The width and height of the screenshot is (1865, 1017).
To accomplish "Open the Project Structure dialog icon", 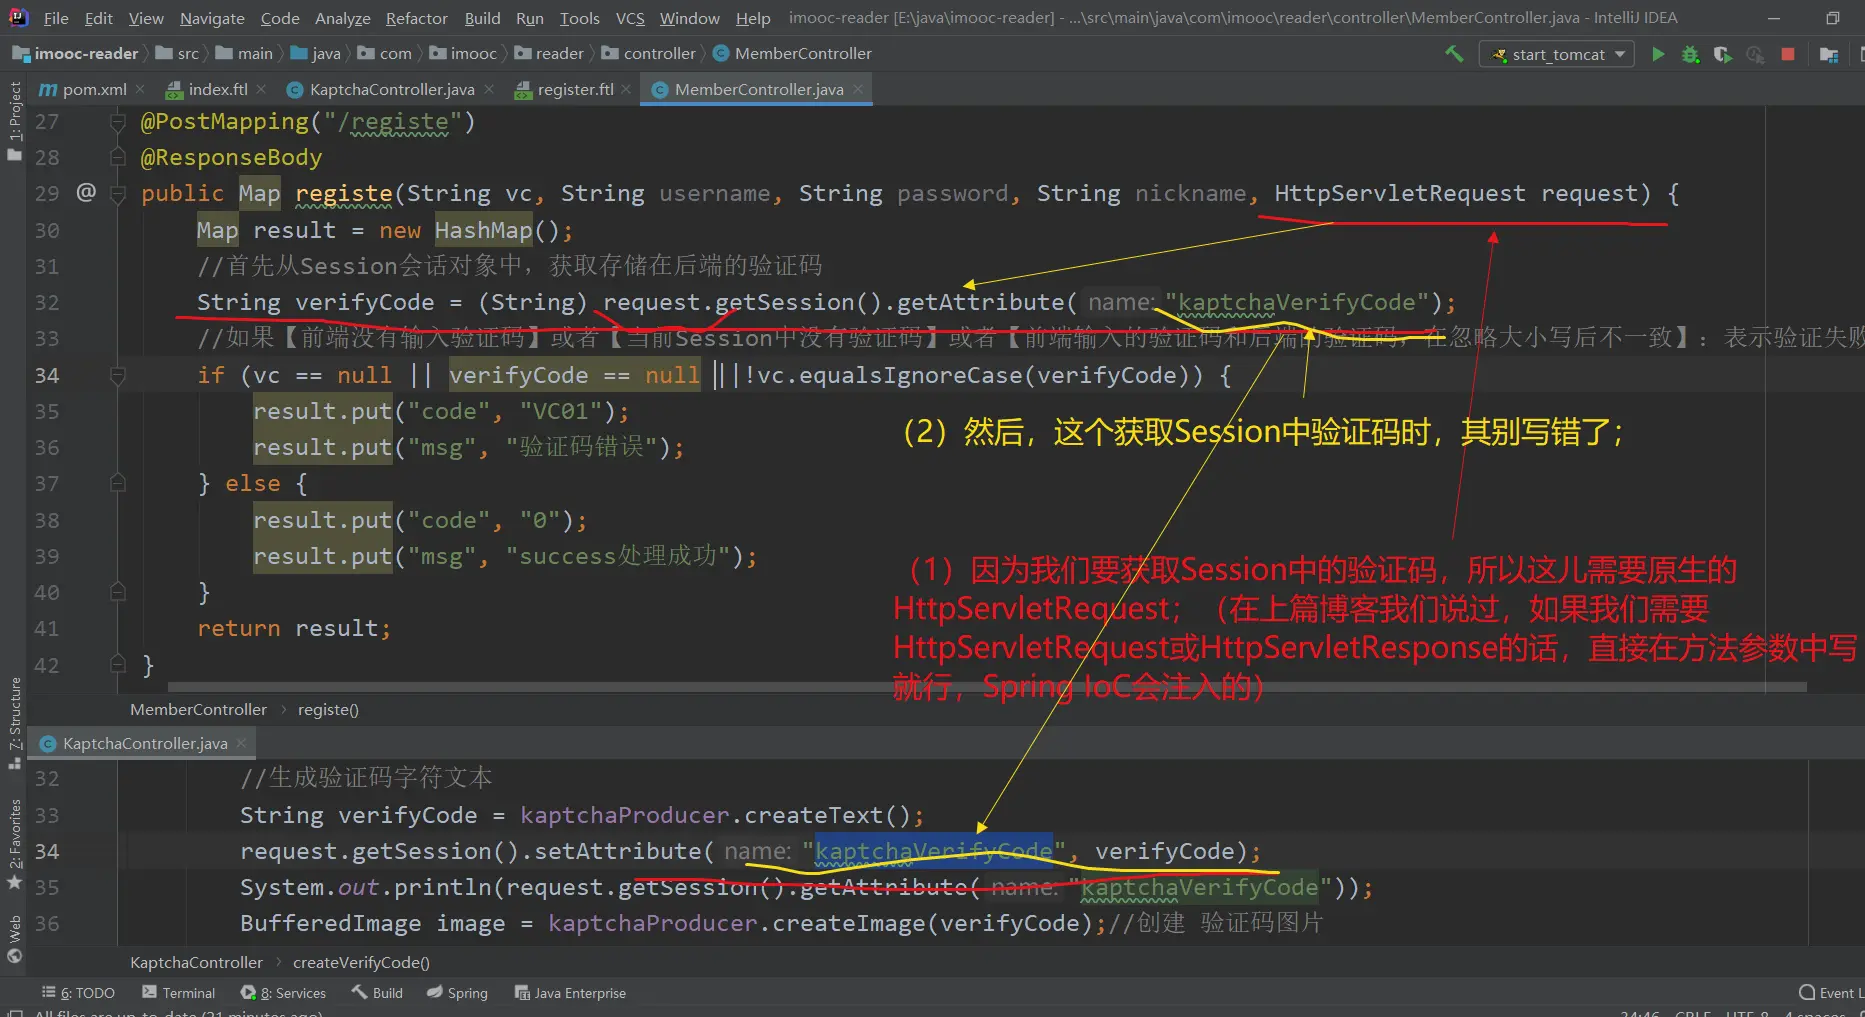I will click(1829, 54).
